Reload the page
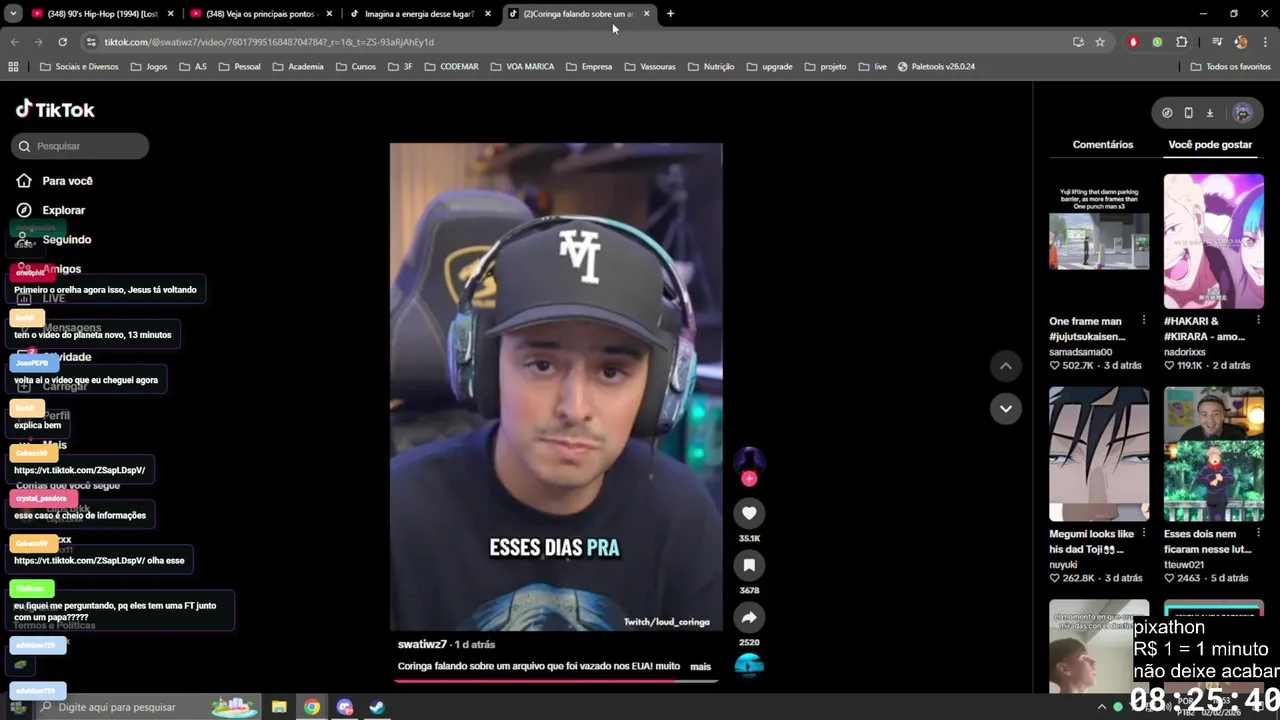 click(x=62, y=42)
